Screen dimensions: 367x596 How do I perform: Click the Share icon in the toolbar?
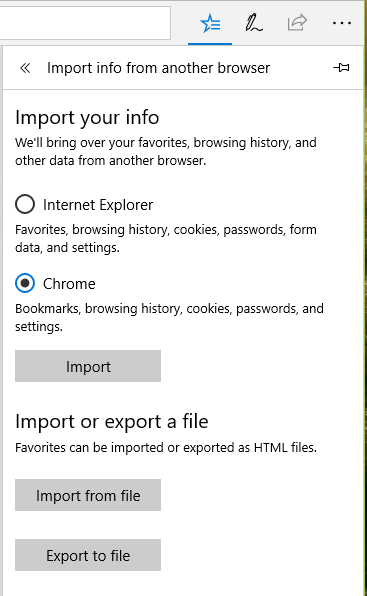point(297,22)
